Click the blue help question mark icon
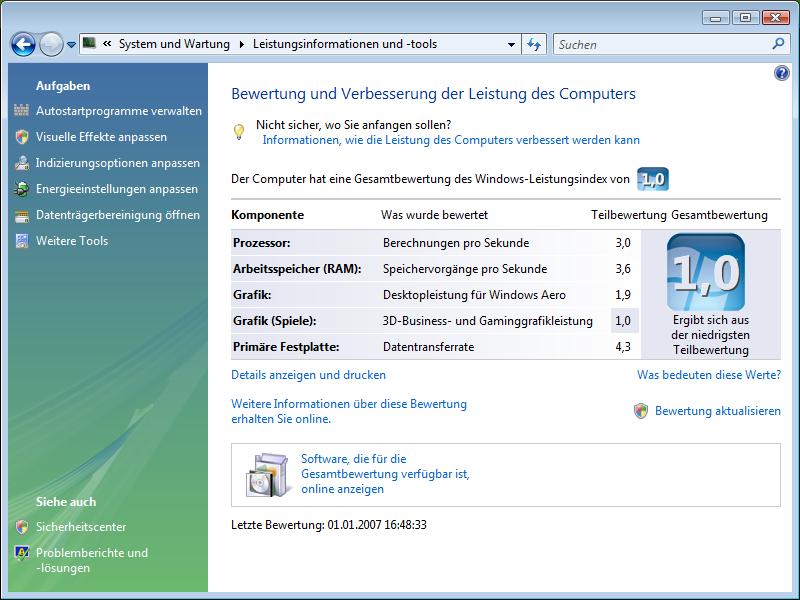 point(782,74)
